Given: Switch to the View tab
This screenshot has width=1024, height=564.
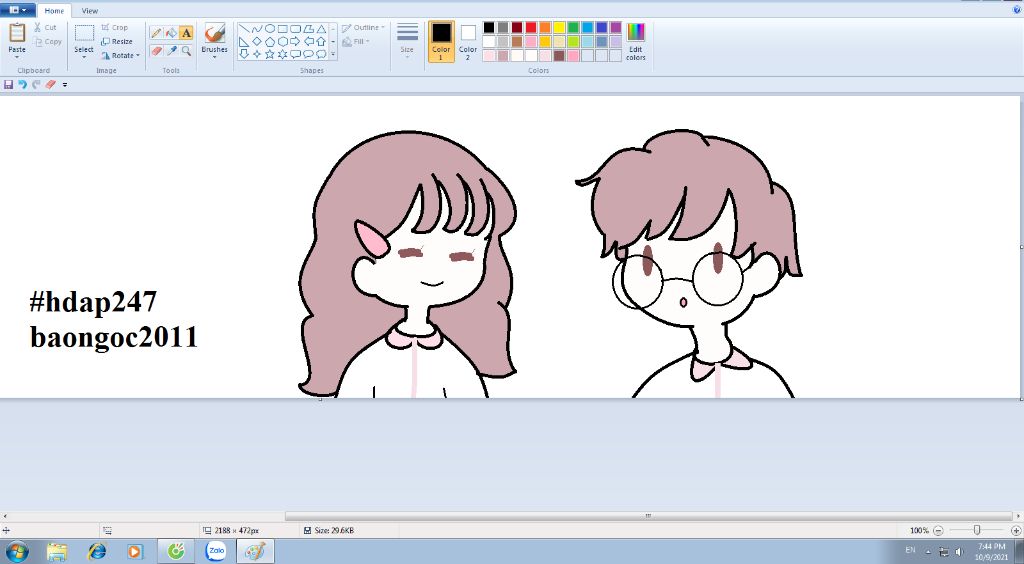Looking at the screenshot, I should pyautogui.click(x=90, y=11).
